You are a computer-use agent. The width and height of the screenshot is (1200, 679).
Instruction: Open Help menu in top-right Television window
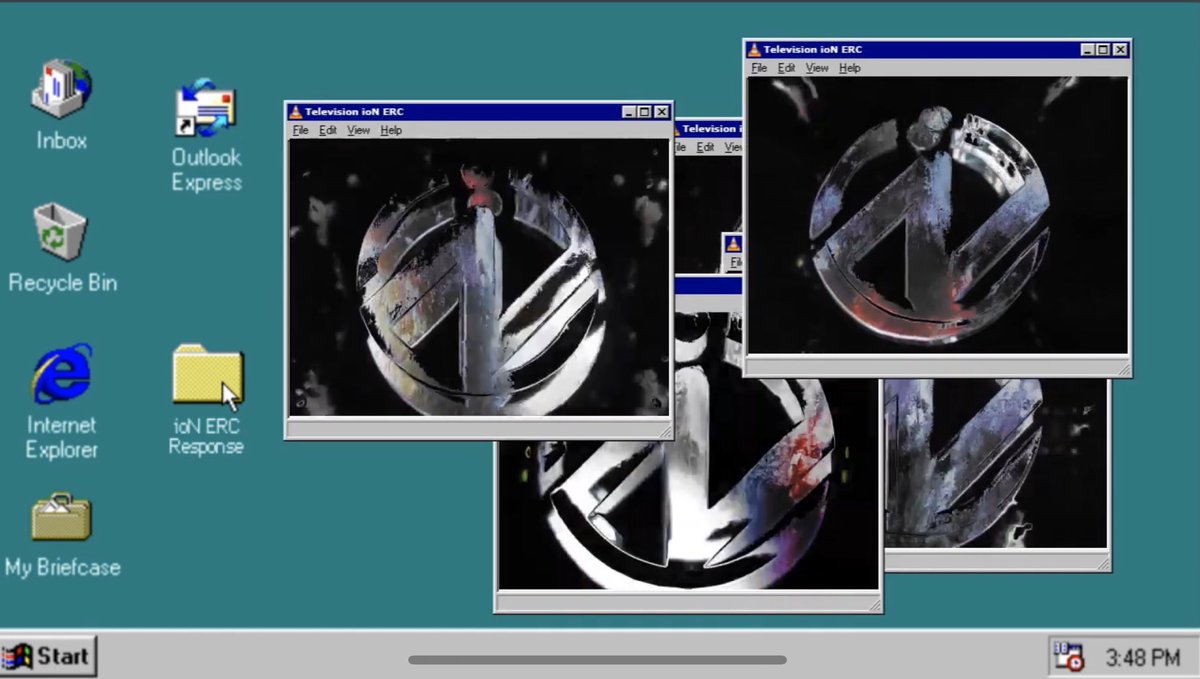click(850, 68)
